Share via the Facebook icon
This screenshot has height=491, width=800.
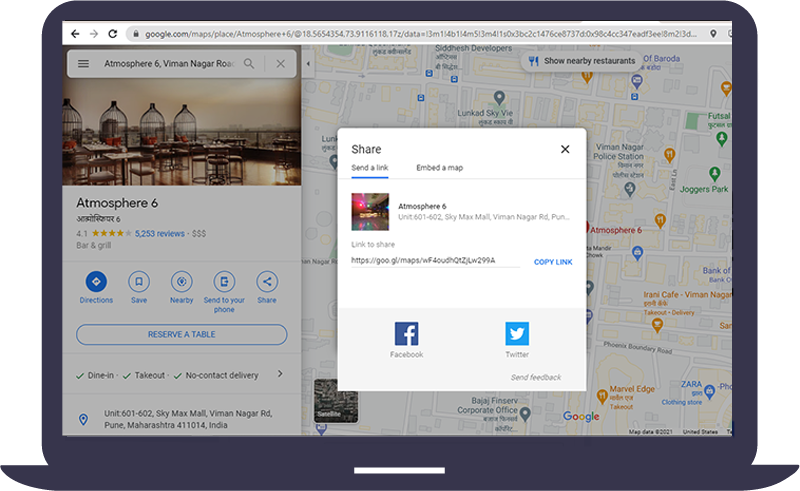(x=407, y=334)
